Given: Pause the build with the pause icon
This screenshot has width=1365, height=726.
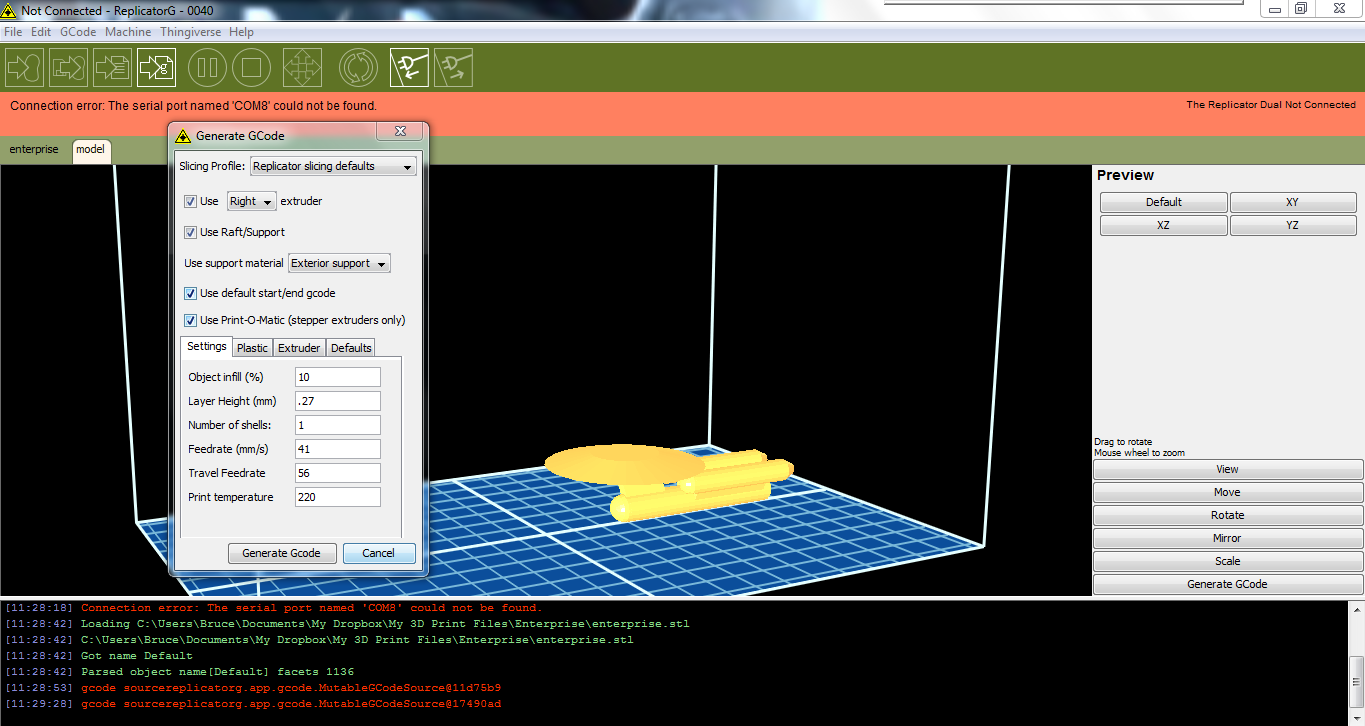Looking at the screenshot, I should click(207, 68).
